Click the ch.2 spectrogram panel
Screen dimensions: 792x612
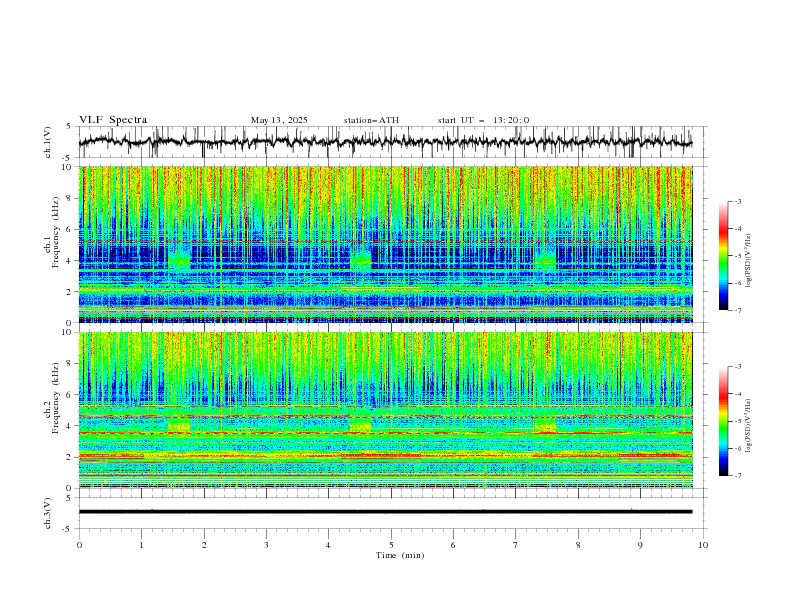385,410
